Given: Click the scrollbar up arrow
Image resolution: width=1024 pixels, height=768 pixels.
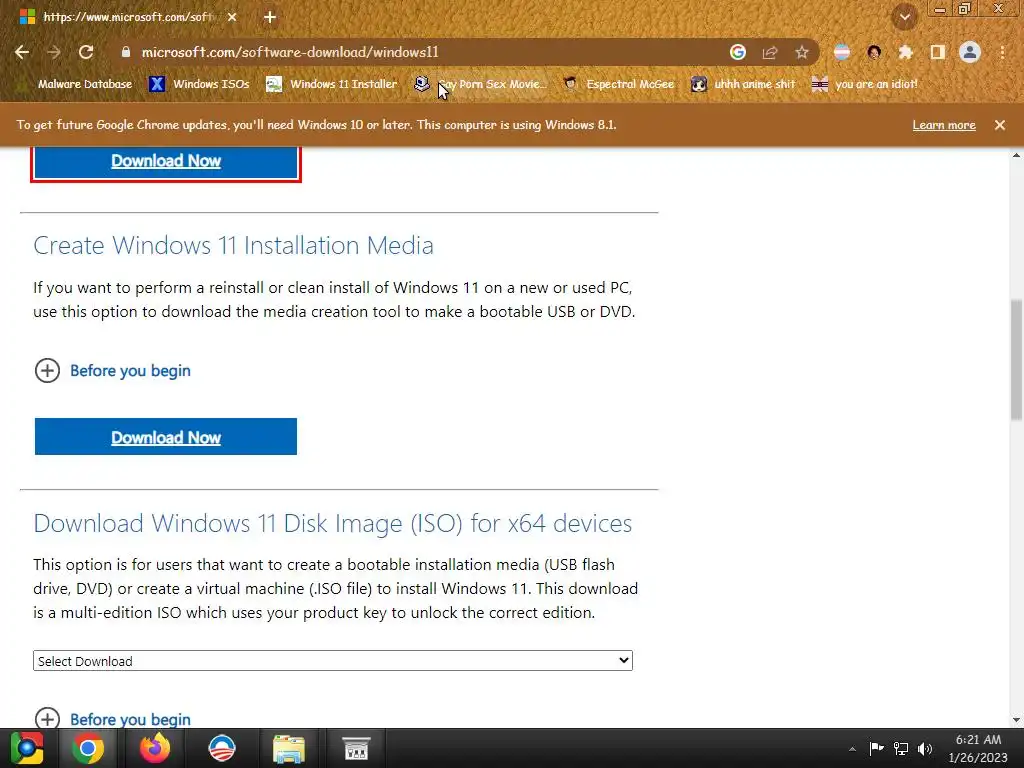Looking at the screenshot, I should point(1016,155).
